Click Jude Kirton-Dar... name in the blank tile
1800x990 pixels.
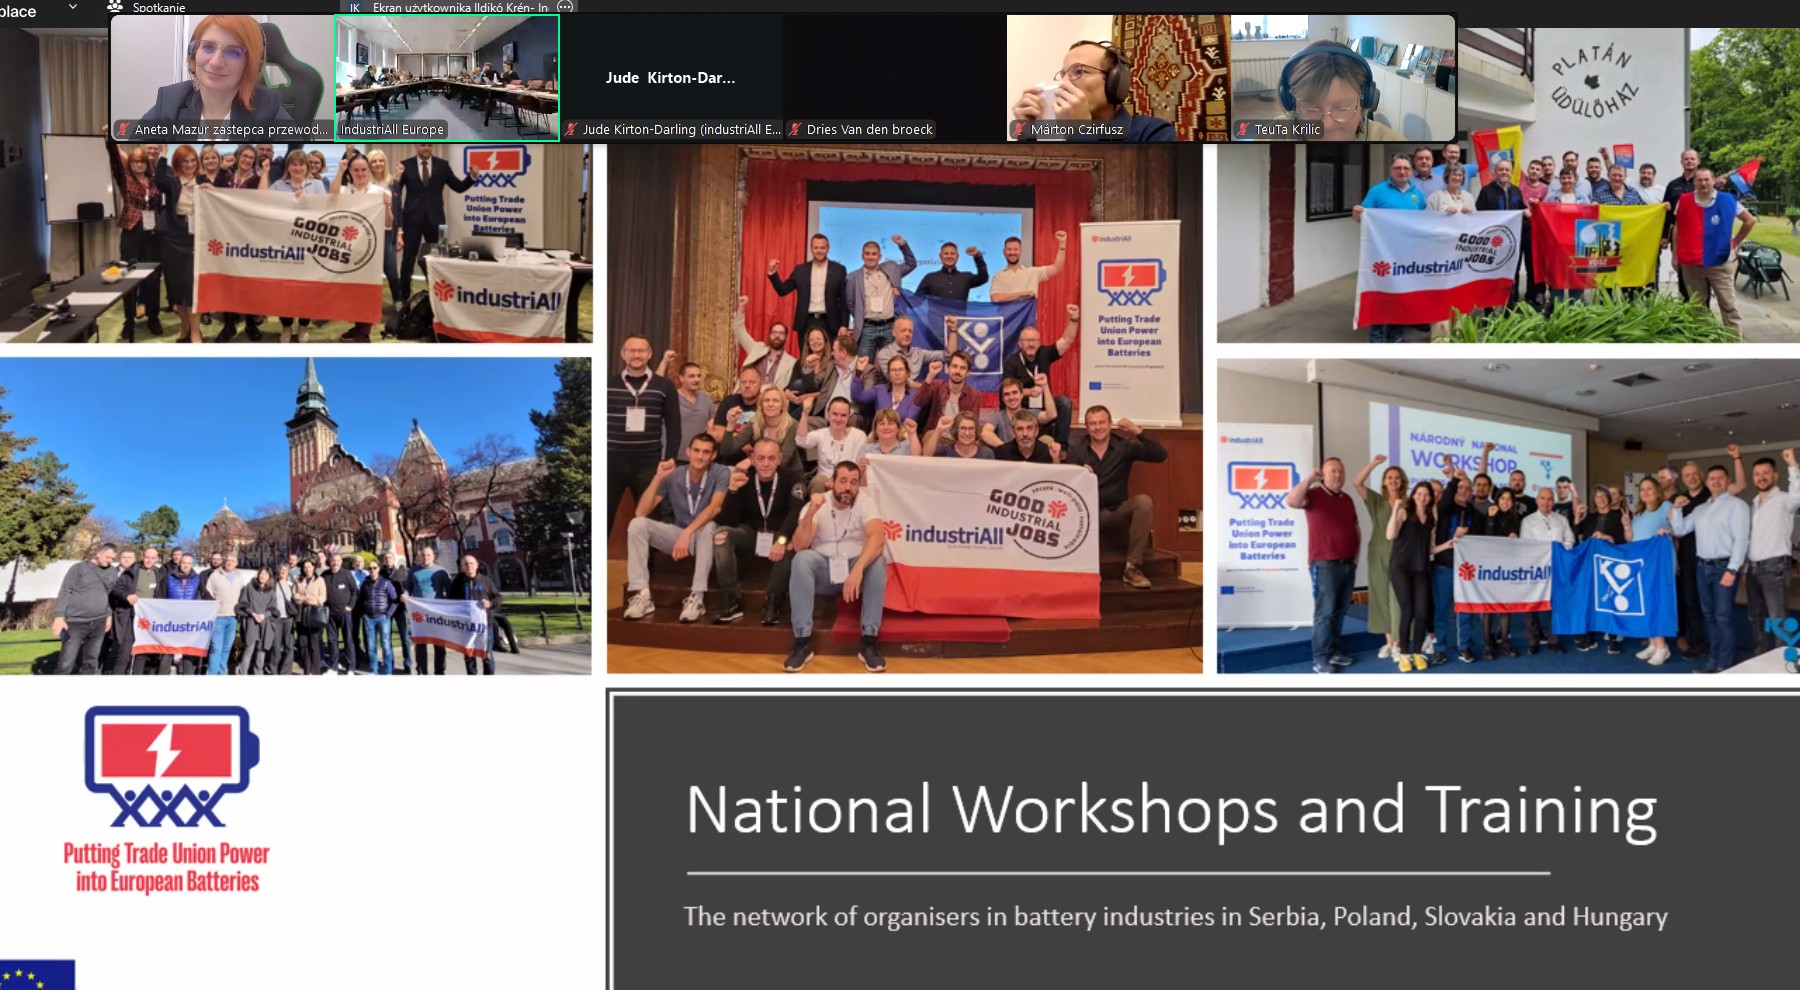tap(670, 77)
